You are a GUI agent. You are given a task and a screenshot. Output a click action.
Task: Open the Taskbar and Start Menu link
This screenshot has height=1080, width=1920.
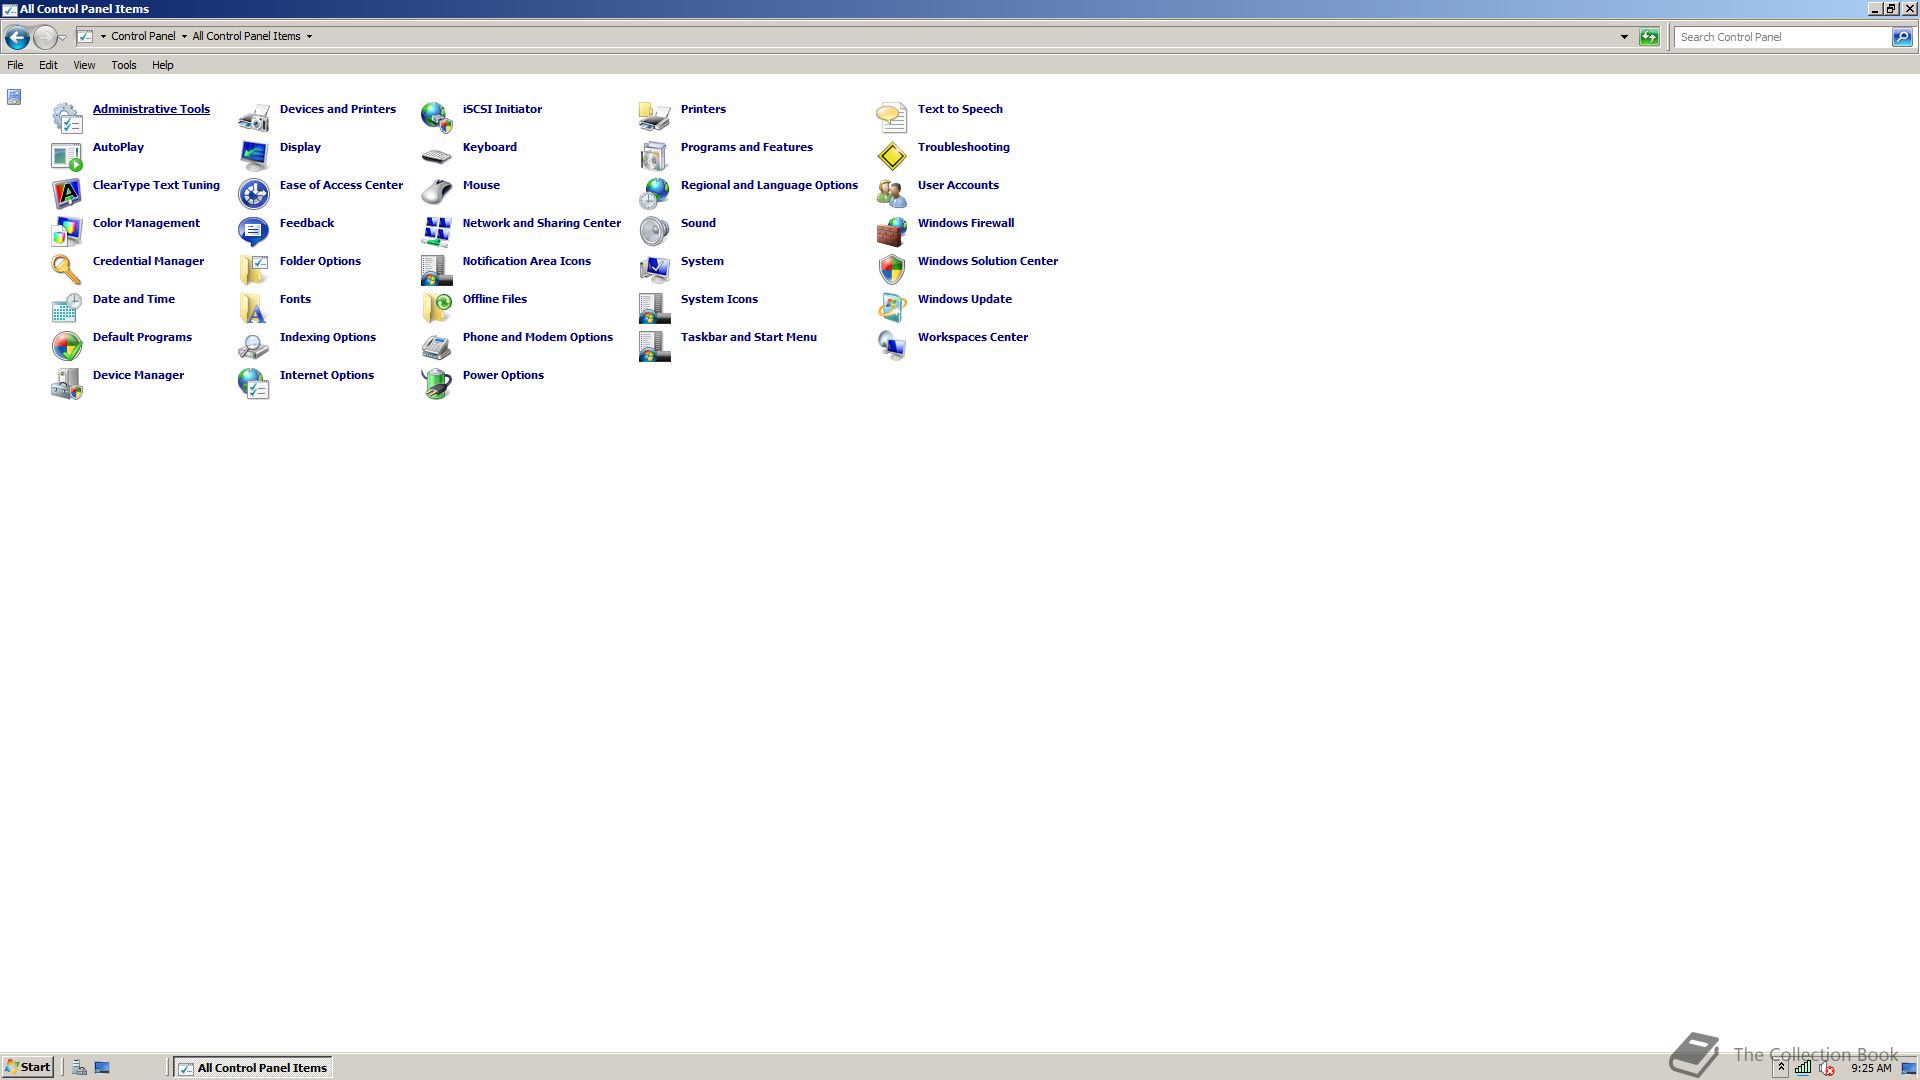749,337
